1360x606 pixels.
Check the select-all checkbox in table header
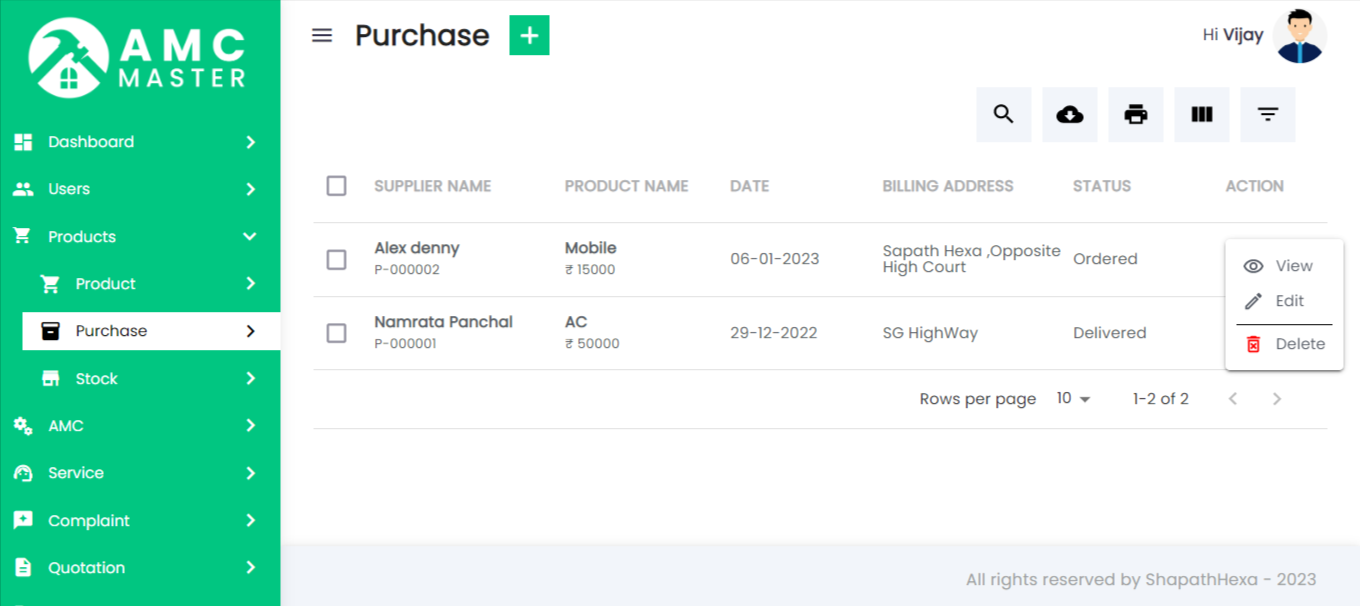click(336, 186)
